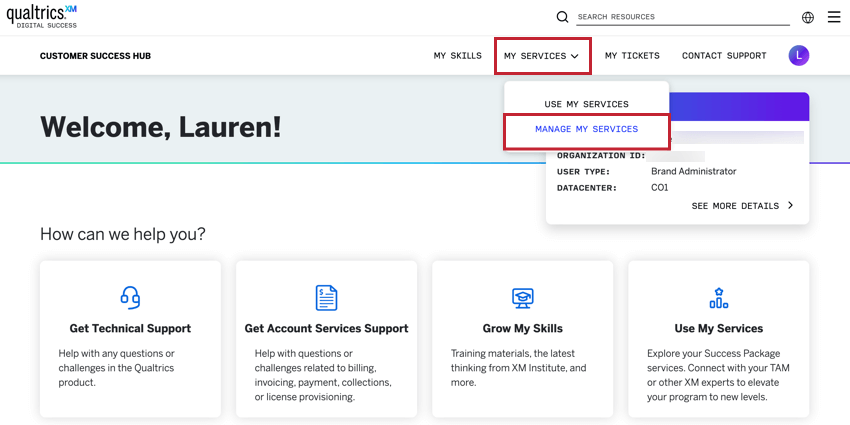The height and width of the screenshot is (425, 850).
Task: Click the graduation cap monitor icon
Action: click(523, 298)
